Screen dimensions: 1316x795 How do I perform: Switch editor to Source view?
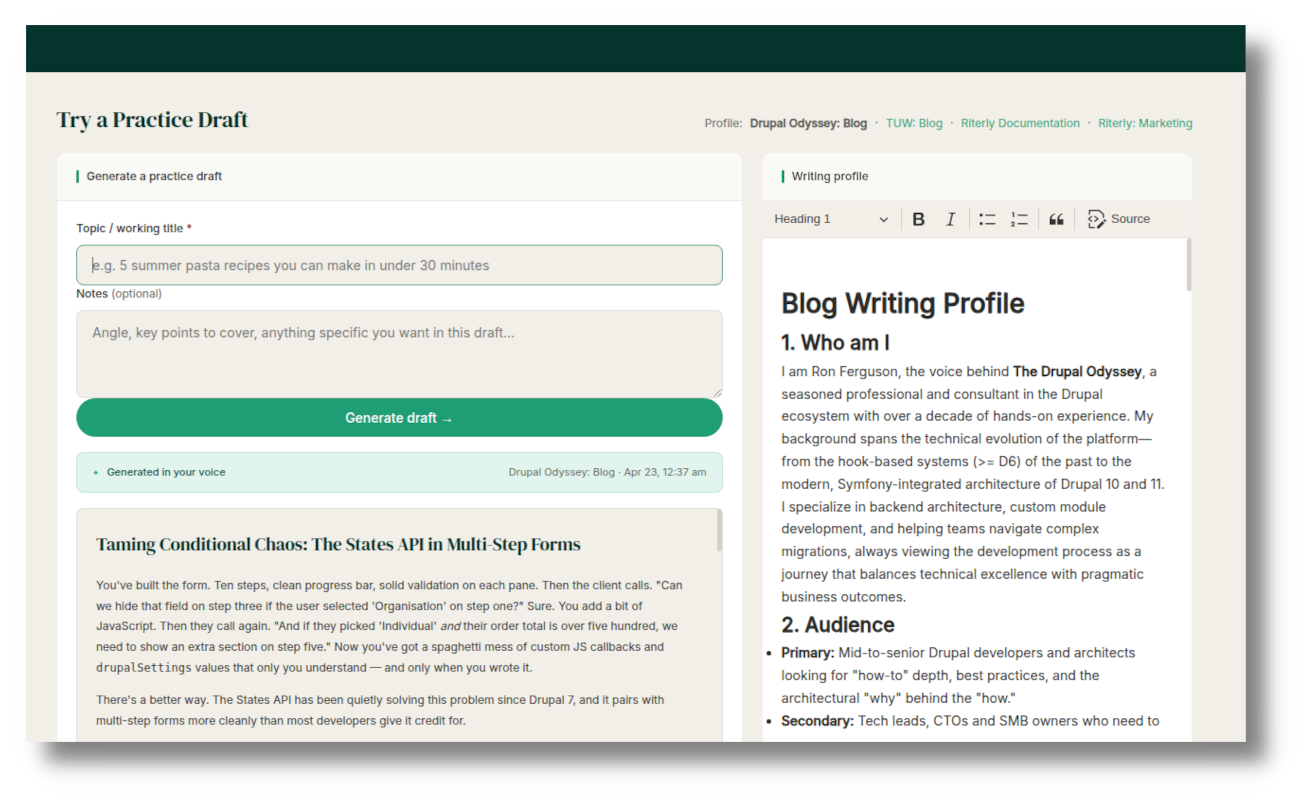coord(1119,219)
